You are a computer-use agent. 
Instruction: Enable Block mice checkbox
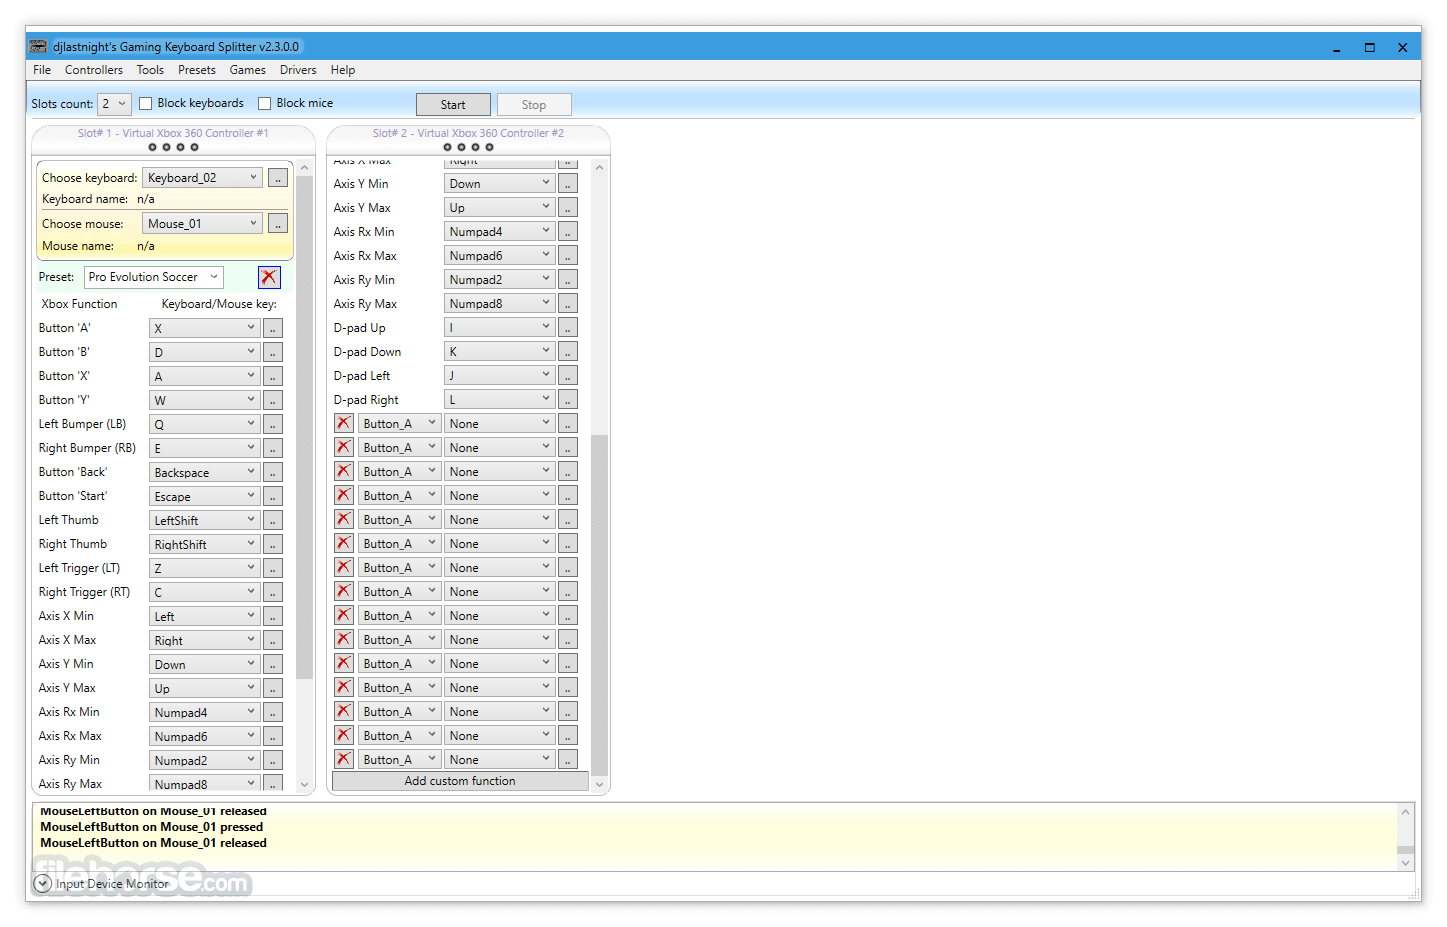(265, 103)
